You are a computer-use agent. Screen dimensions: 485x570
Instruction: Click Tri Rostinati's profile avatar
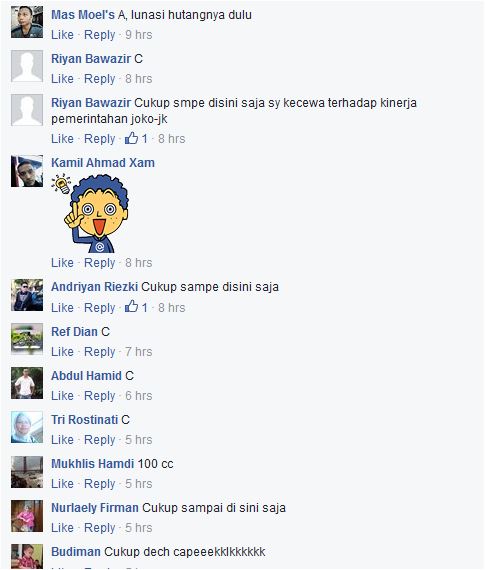click(27, 427)
